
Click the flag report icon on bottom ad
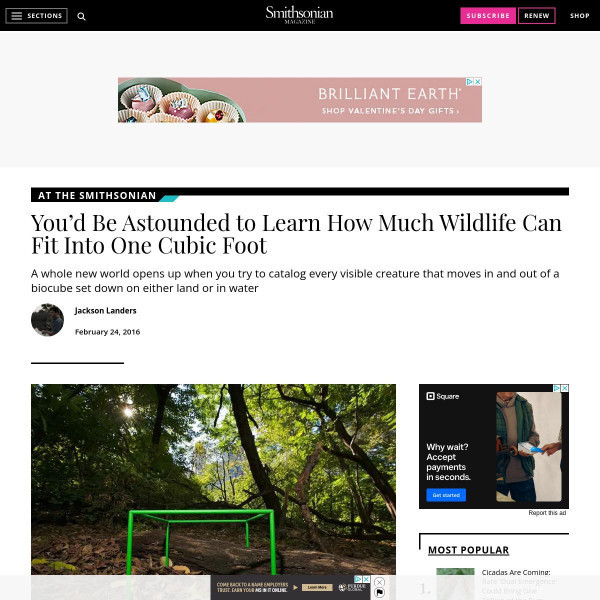379,593
